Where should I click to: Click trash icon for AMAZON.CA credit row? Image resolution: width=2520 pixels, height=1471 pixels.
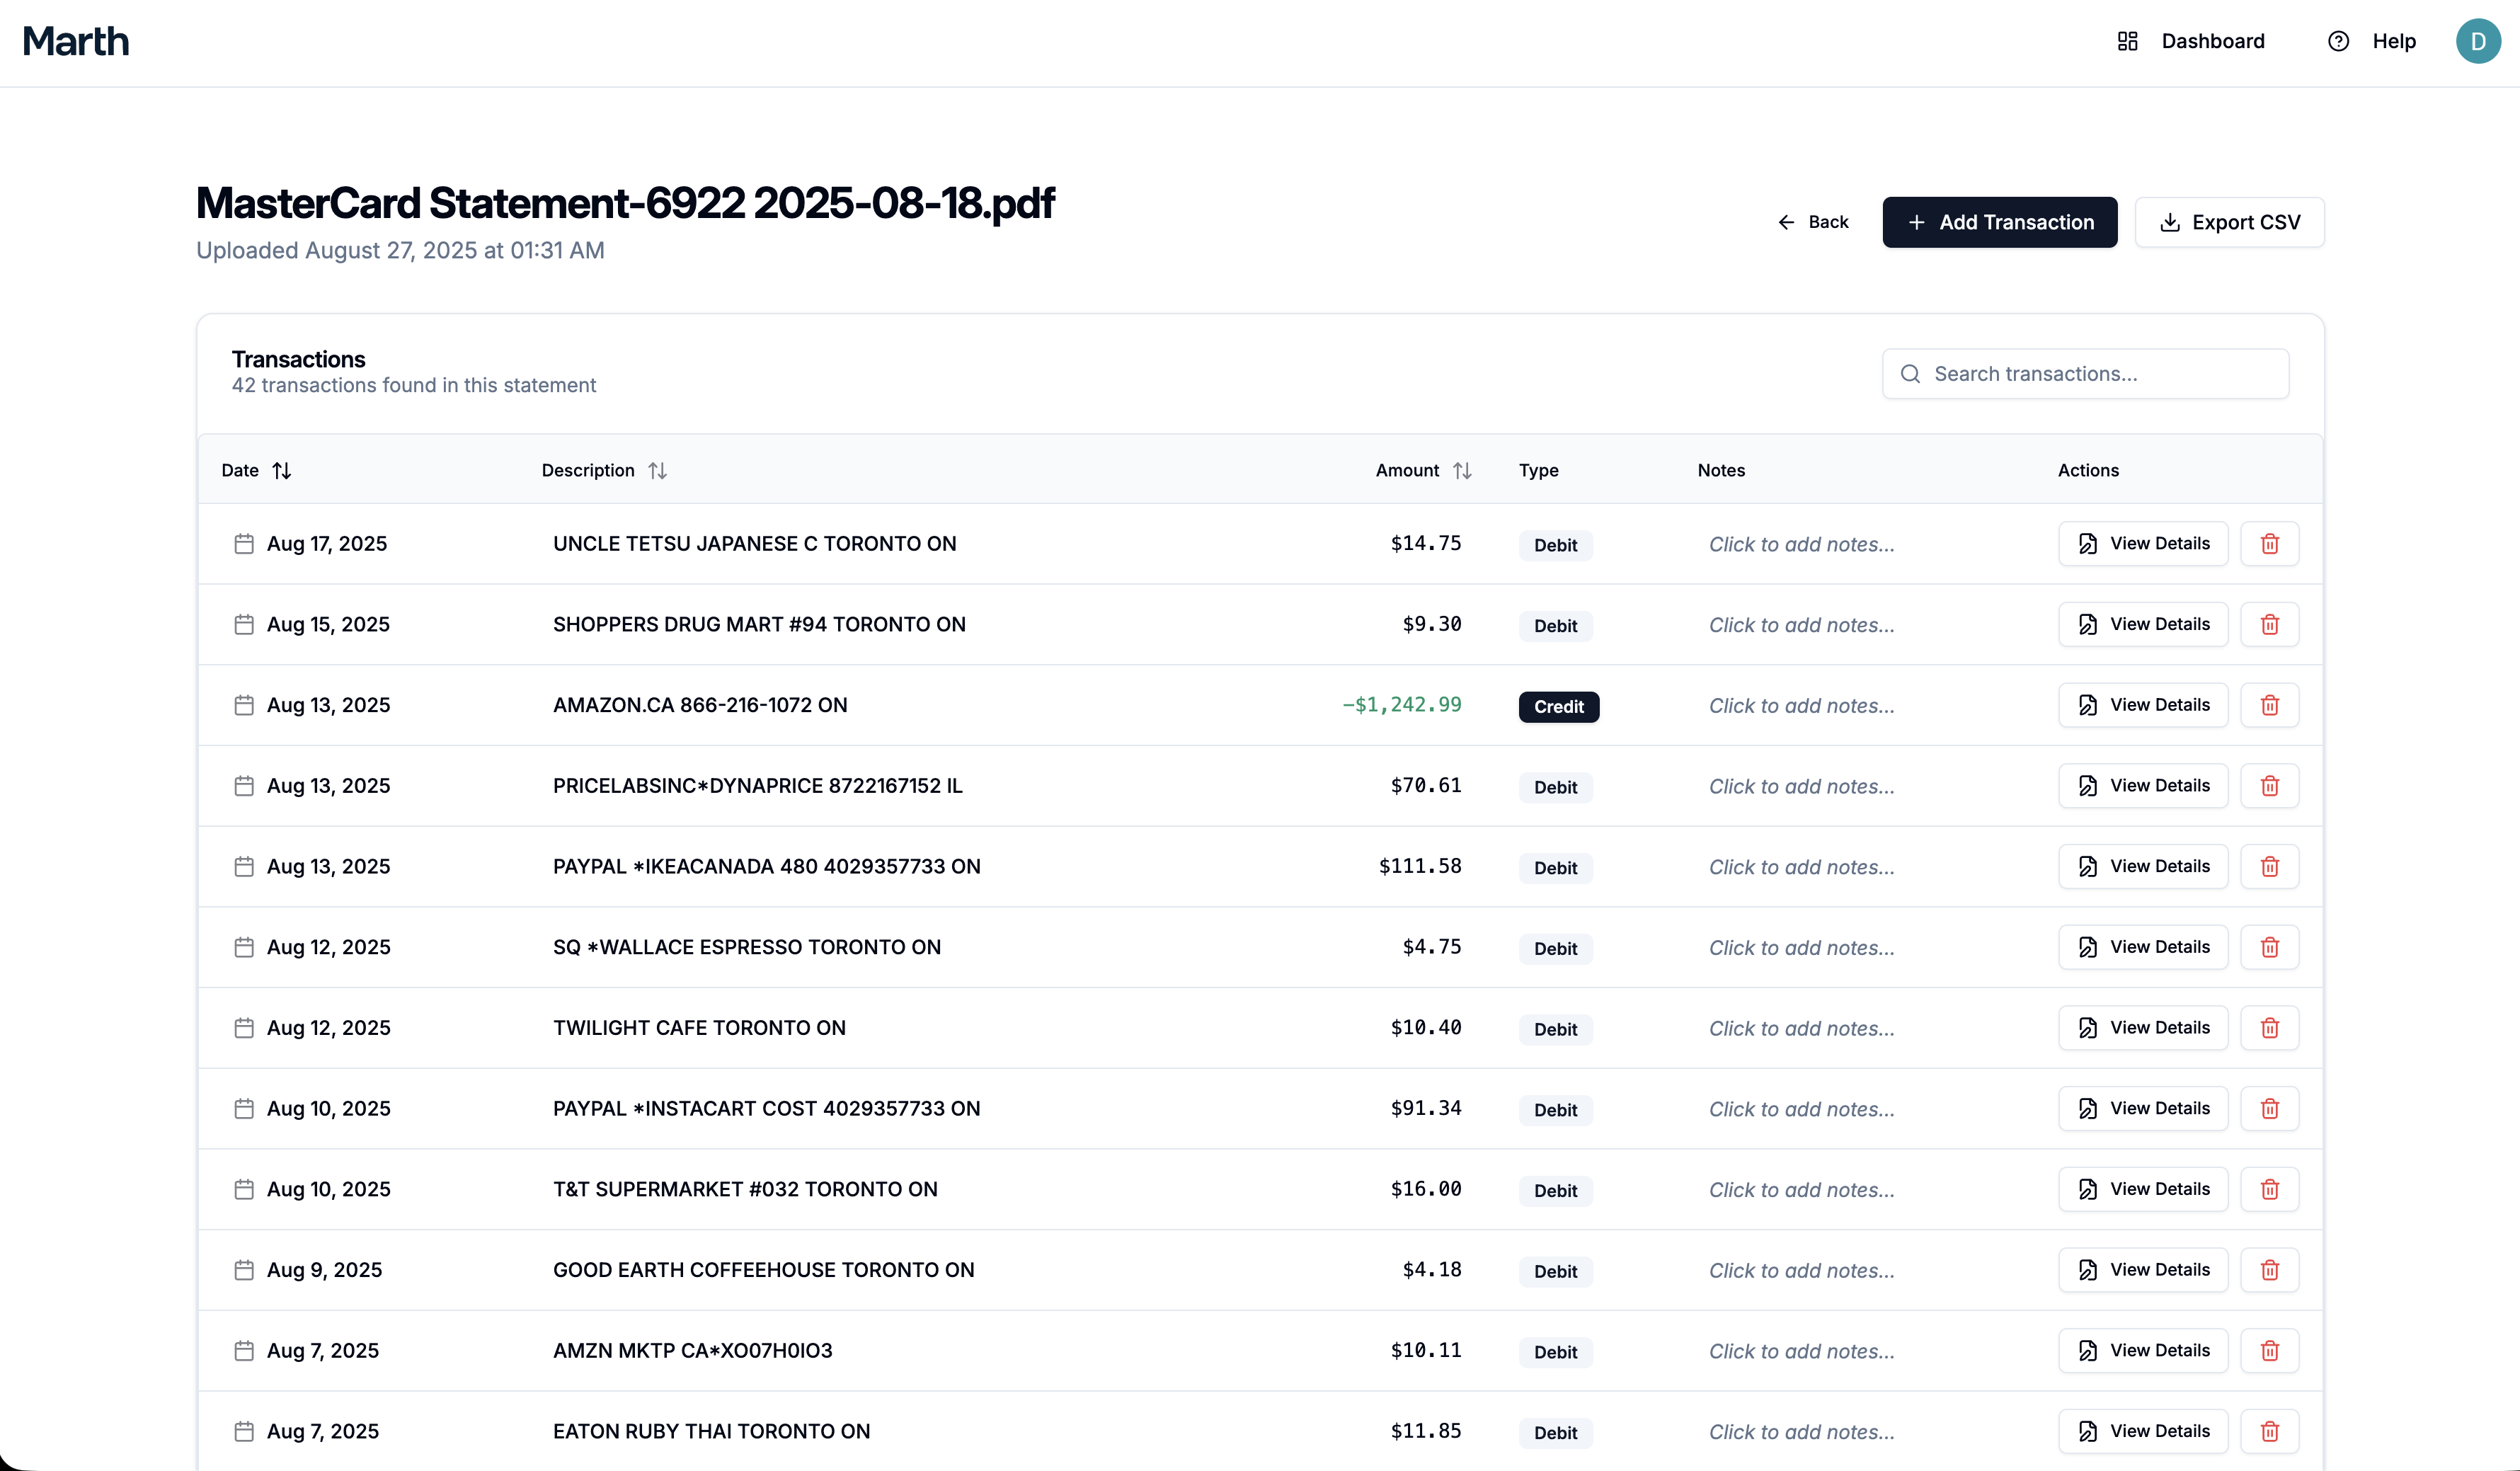coord(2269,705)
